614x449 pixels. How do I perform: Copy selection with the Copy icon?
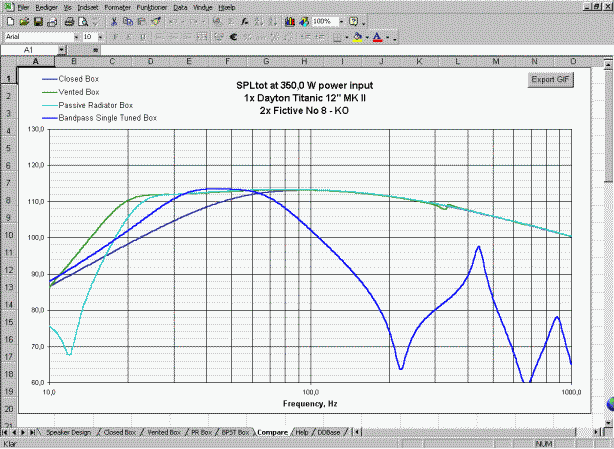click(x=128, y=22)
